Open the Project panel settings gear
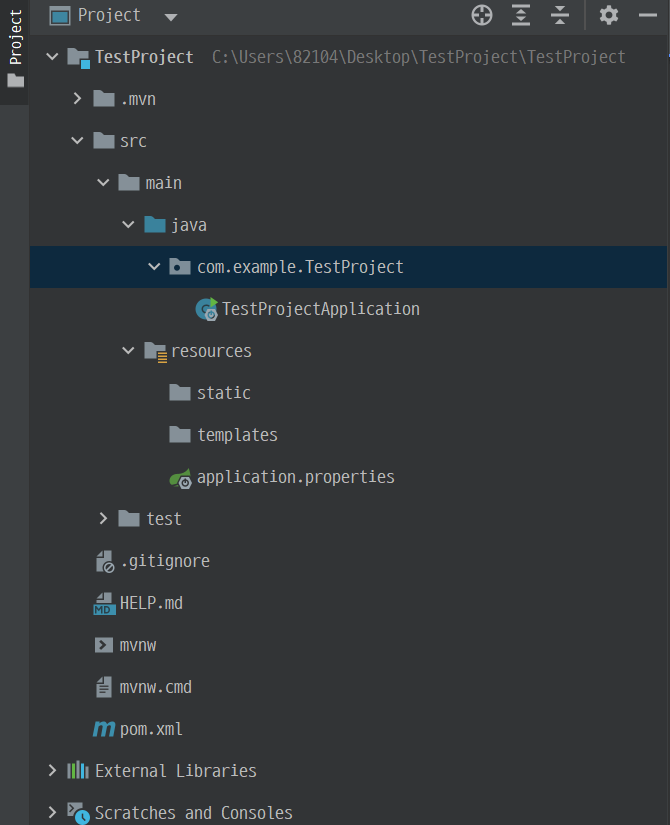670x825 pixels. [608, 15]
